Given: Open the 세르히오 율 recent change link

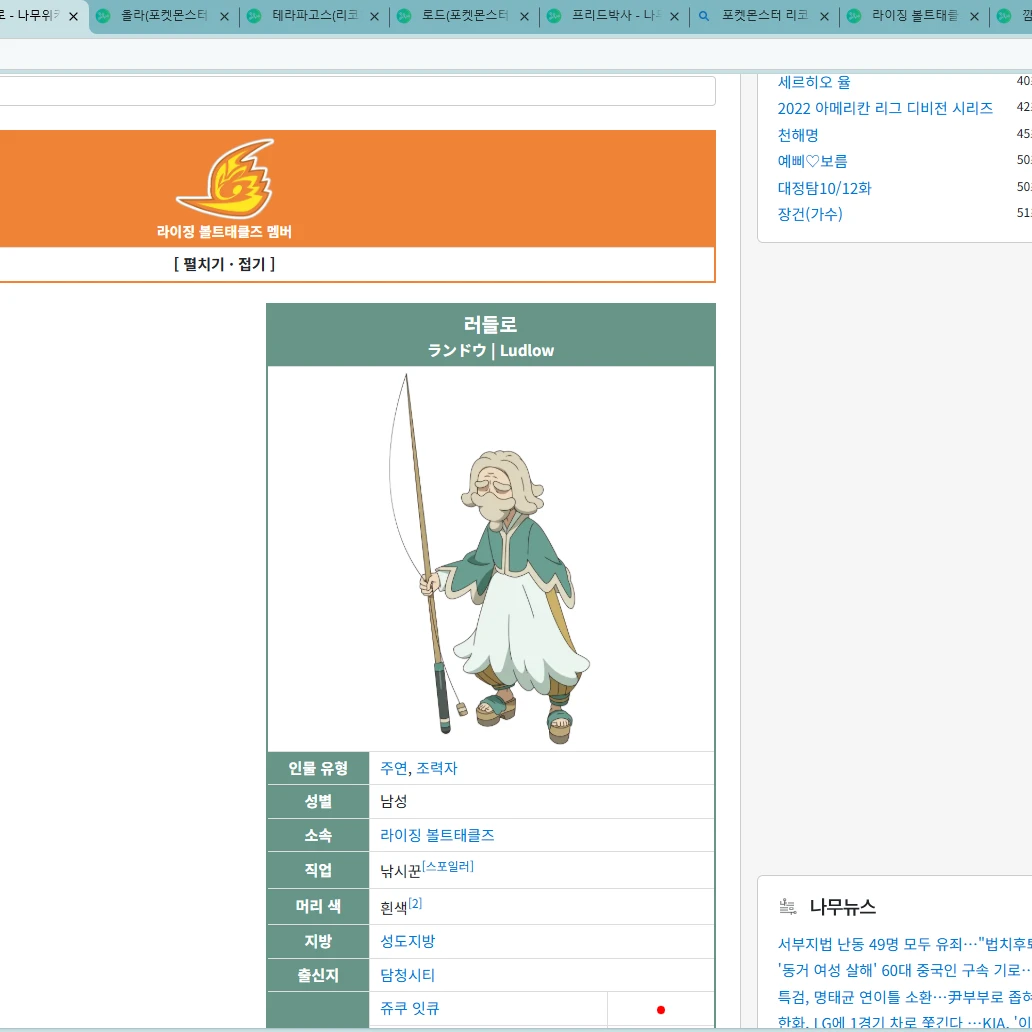Looking at the screenshot, I should pyautogui.click(x=814, y=82).
